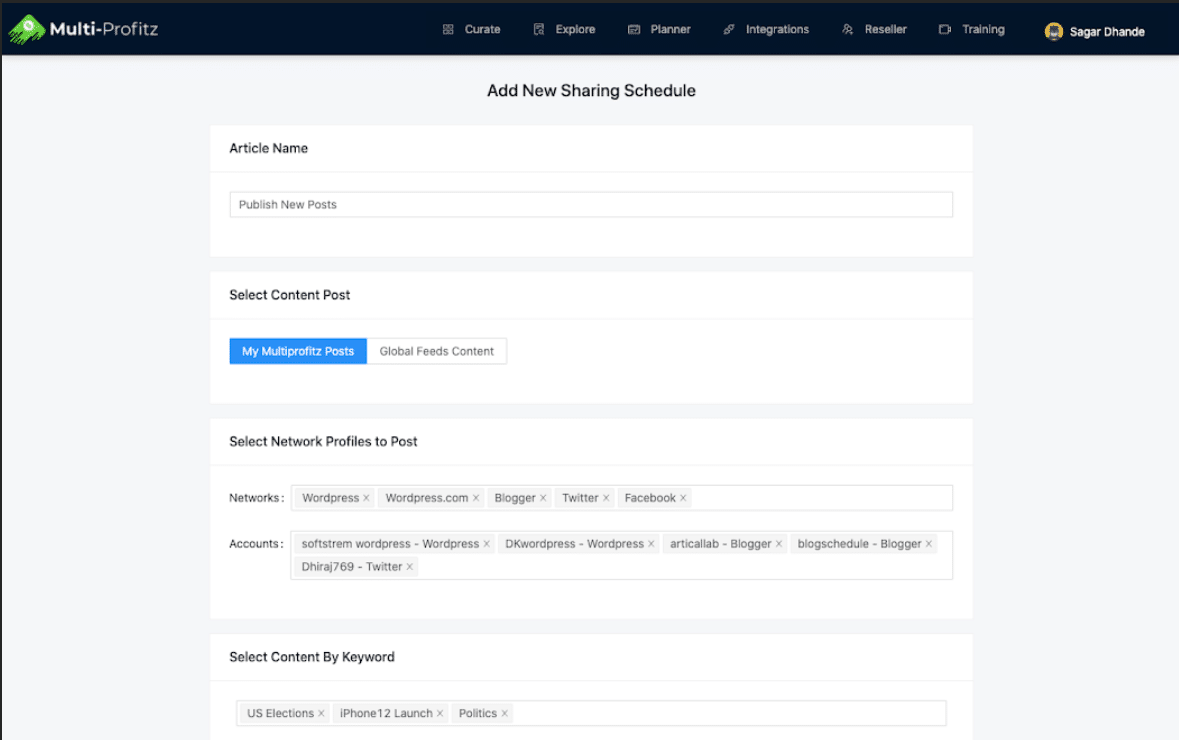Click the Planner calendar icon

point(634,29)
